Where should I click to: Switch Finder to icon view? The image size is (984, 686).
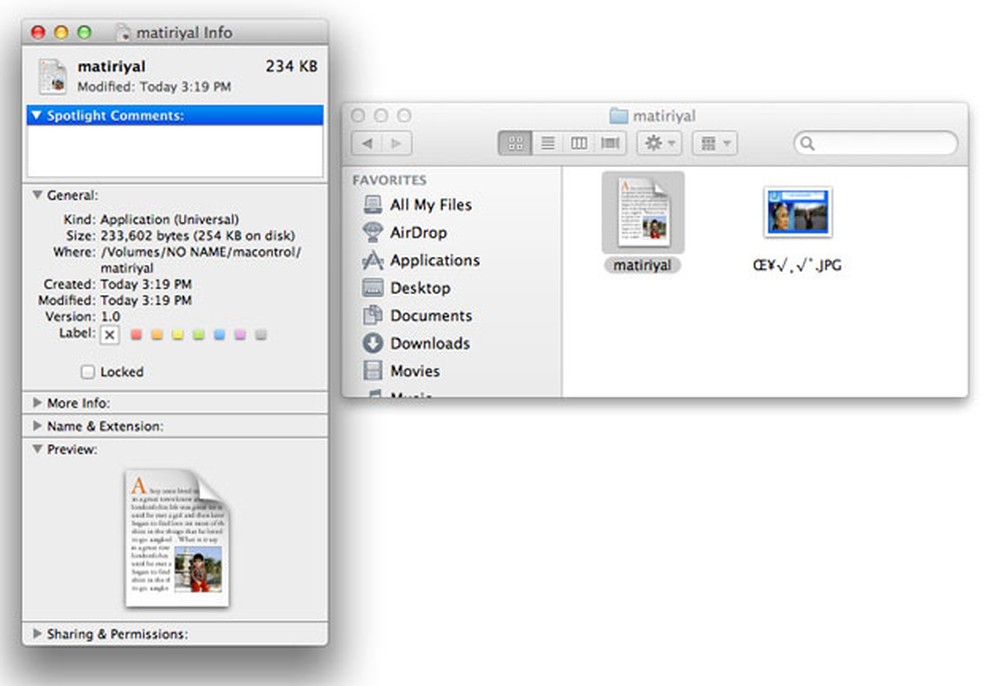pos(515,143)
